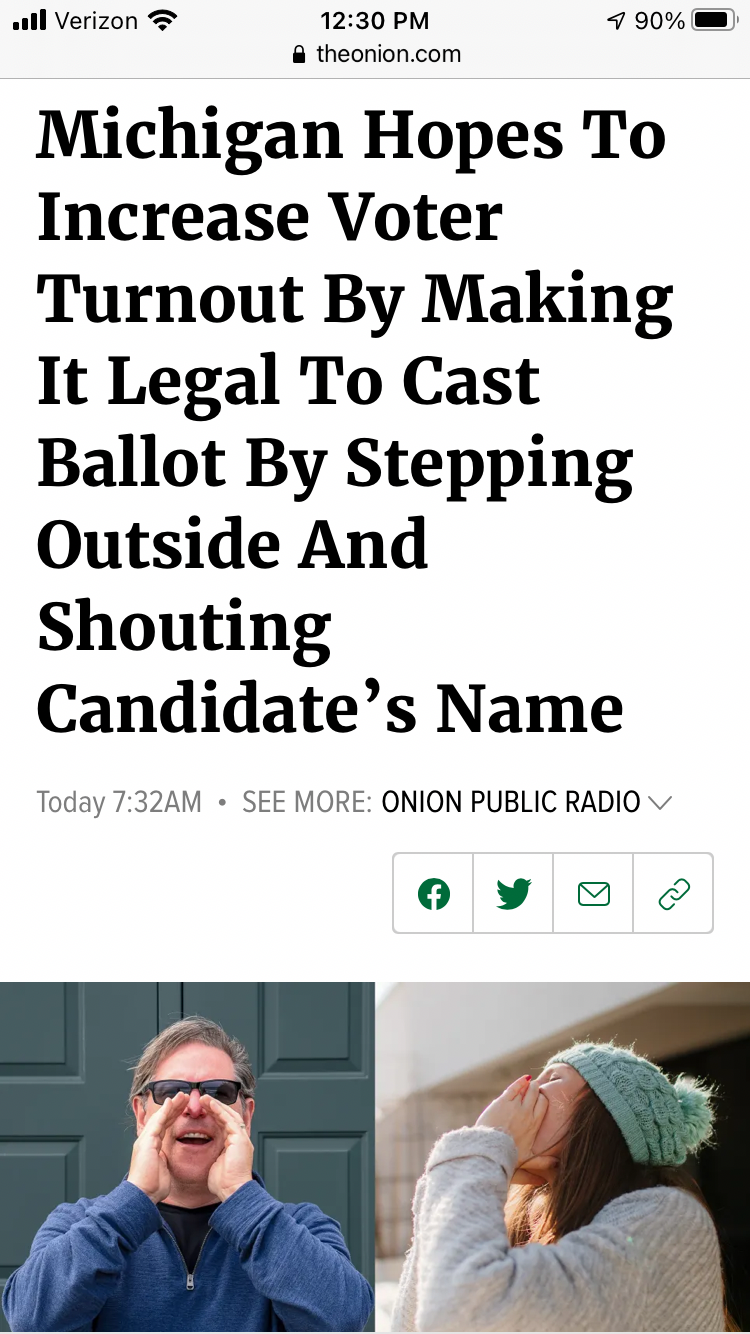
Task: Tap the Today 7:32AM timestamp
Action: (x=119, y=802)
